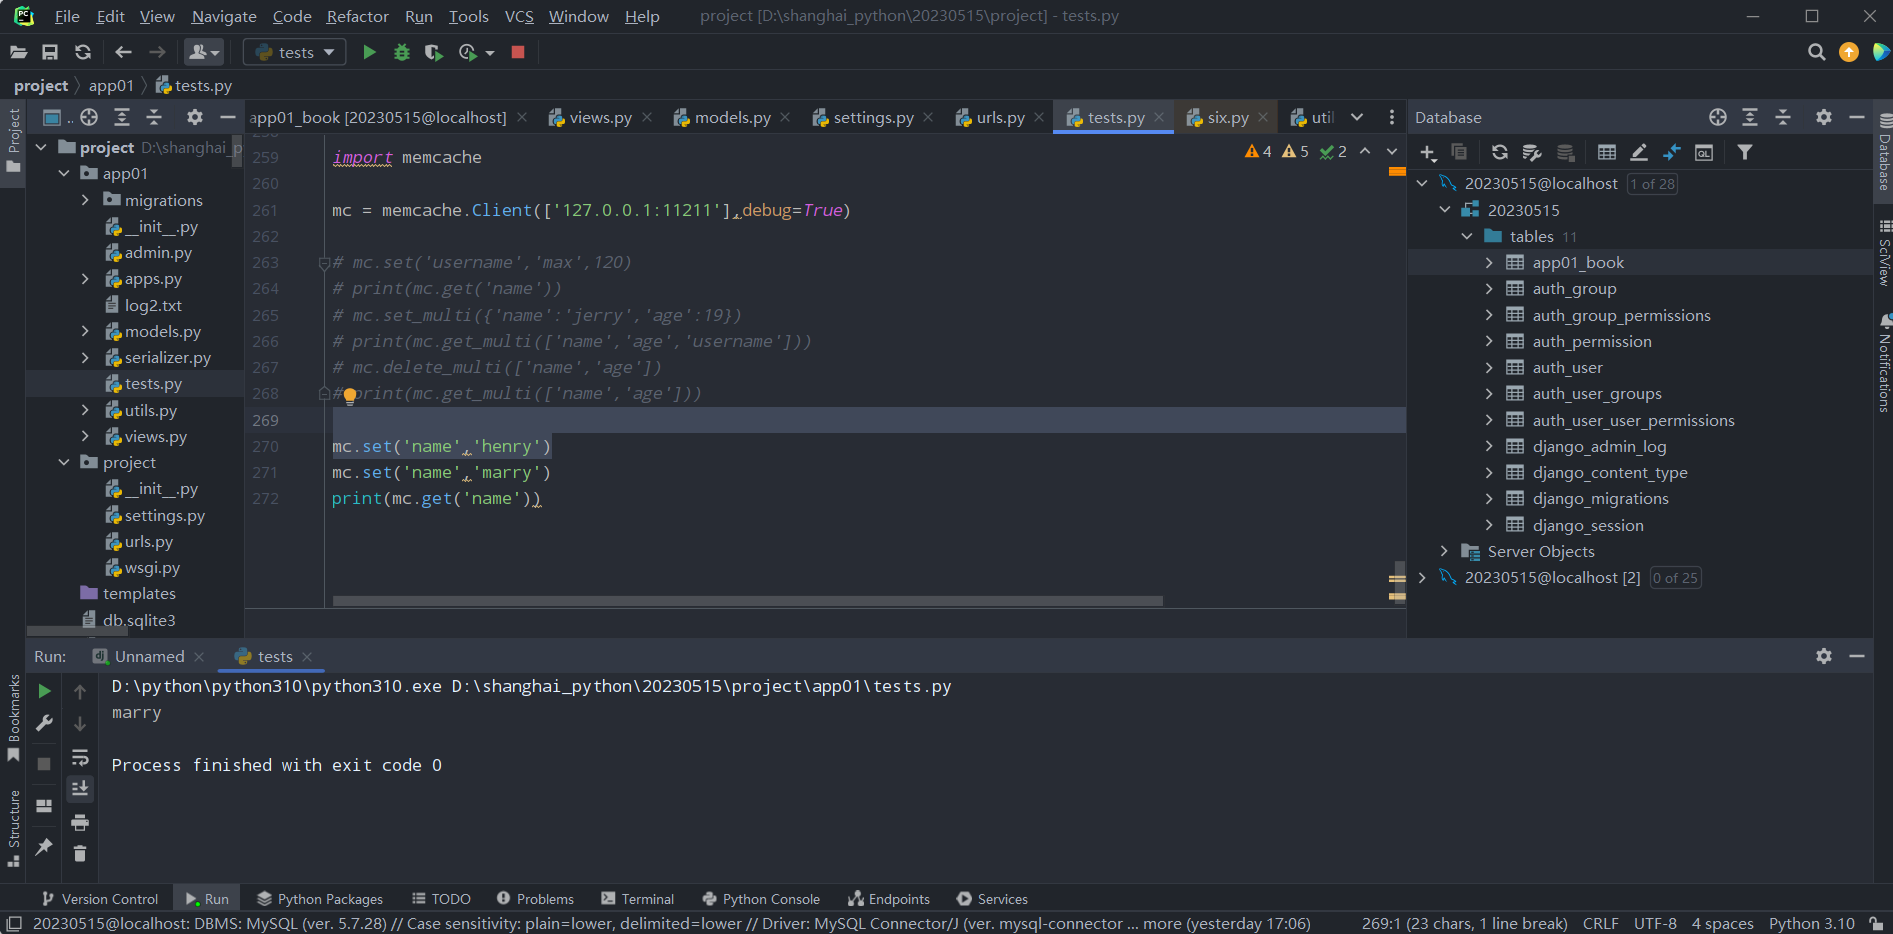Expand the models.py tree node
This screenshot has height=934, width=1893.
[86, 331]
